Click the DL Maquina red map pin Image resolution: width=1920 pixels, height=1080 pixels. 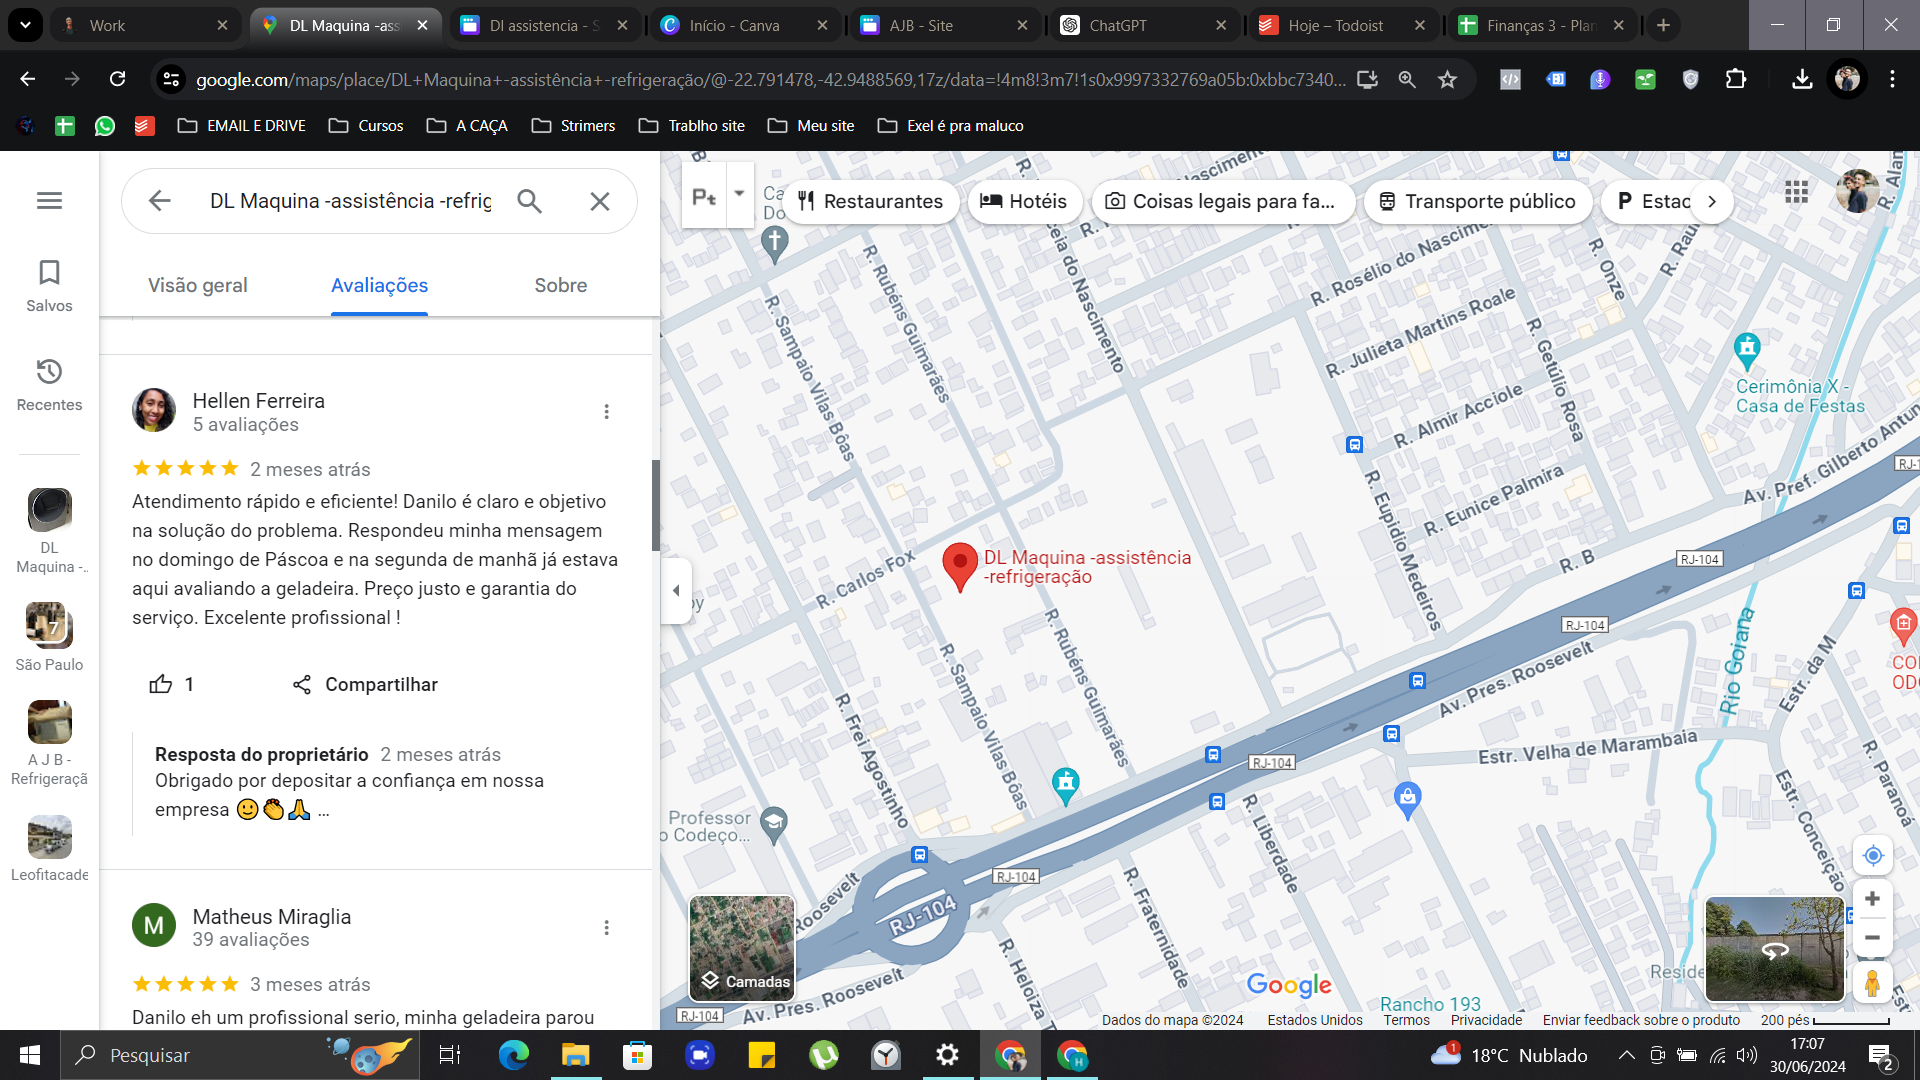pyautogui.click(x=960, y=567)
